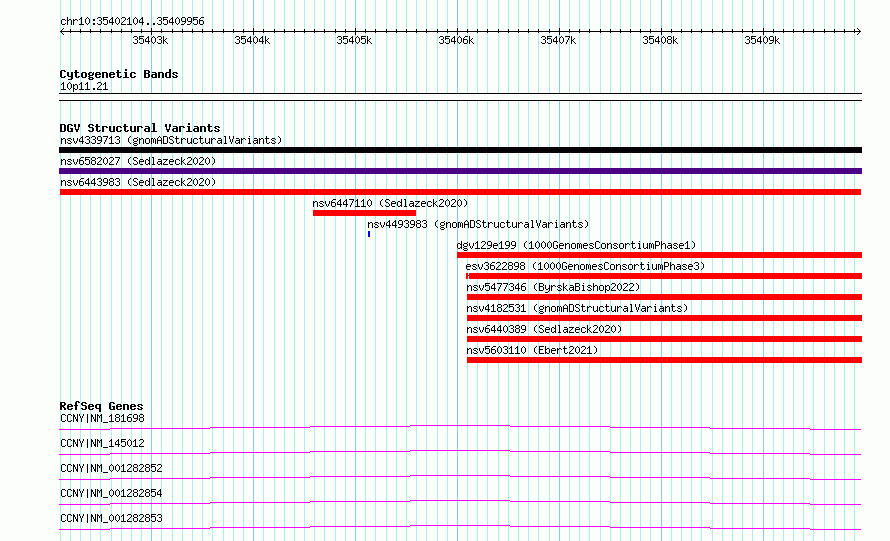This screenshot has width=890, height=541.
Task: Open variant label nsv6582027 (Sedlazeck2020)
Action: coord(138,161)
